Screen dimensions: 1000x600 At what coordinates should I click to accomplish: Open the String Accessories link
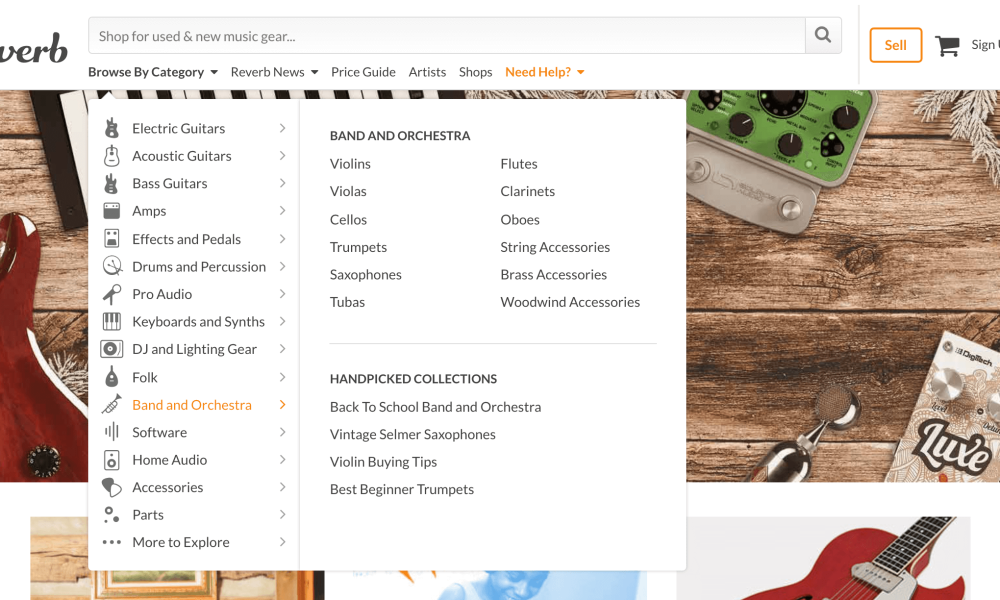pos(555,247)
